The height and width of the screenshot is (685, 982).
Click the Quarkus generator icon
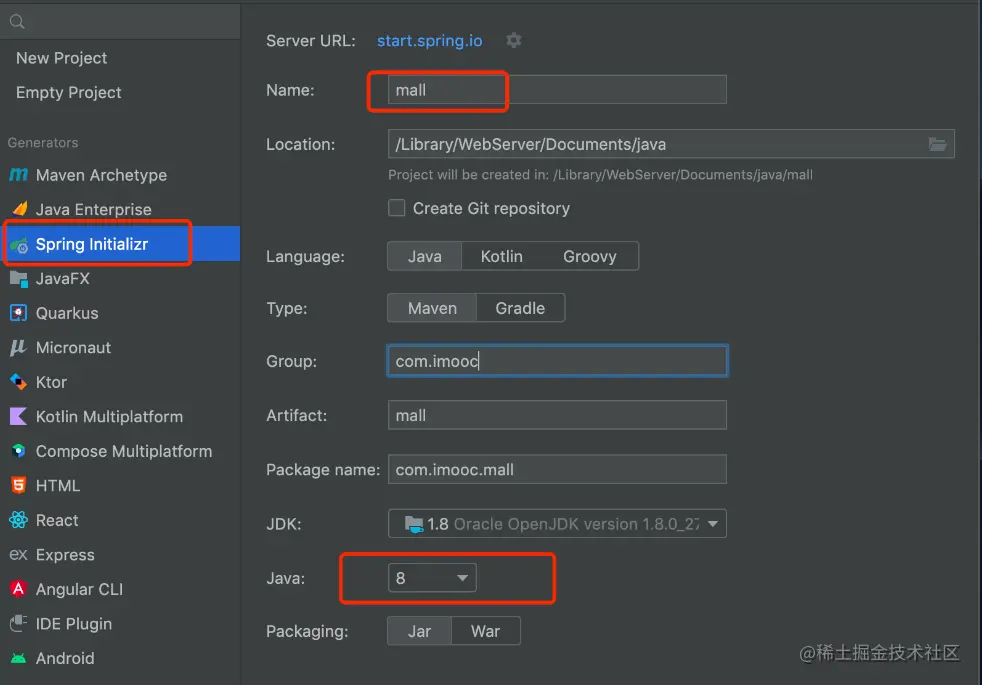(x=18, y=313)
